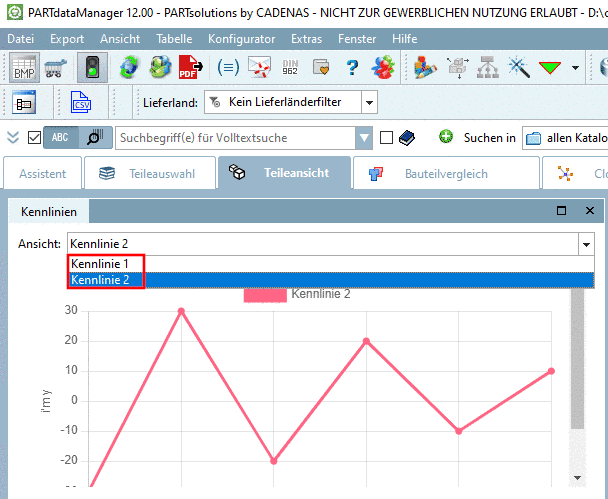Viewport: 608px width, 499px height.
Task: Open the Tabelle menu
Action: tap(174, 39)
